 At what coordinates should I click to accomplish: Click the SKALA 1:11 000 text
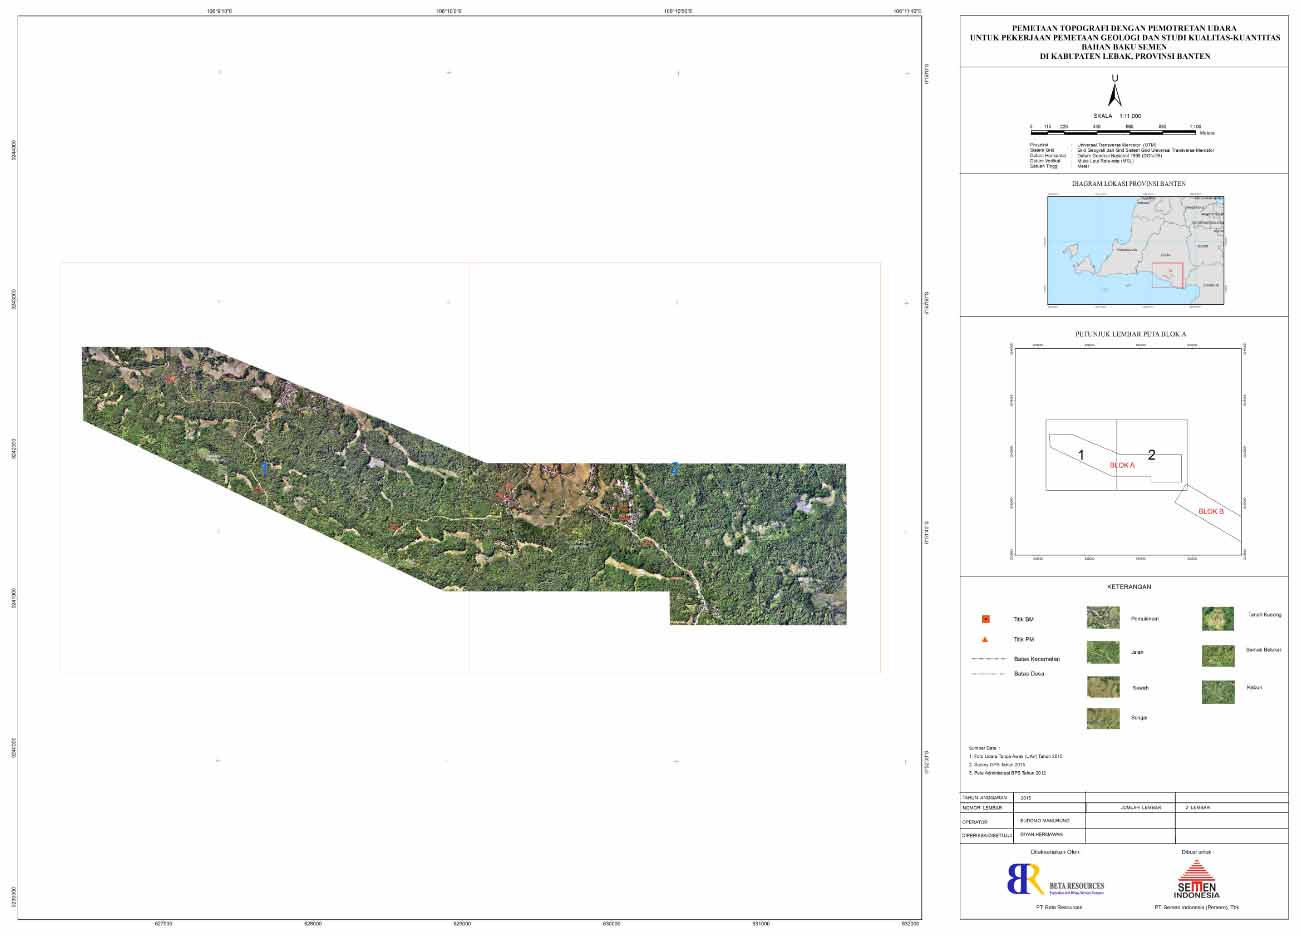pyautogui.click(x=1116, y=115)
